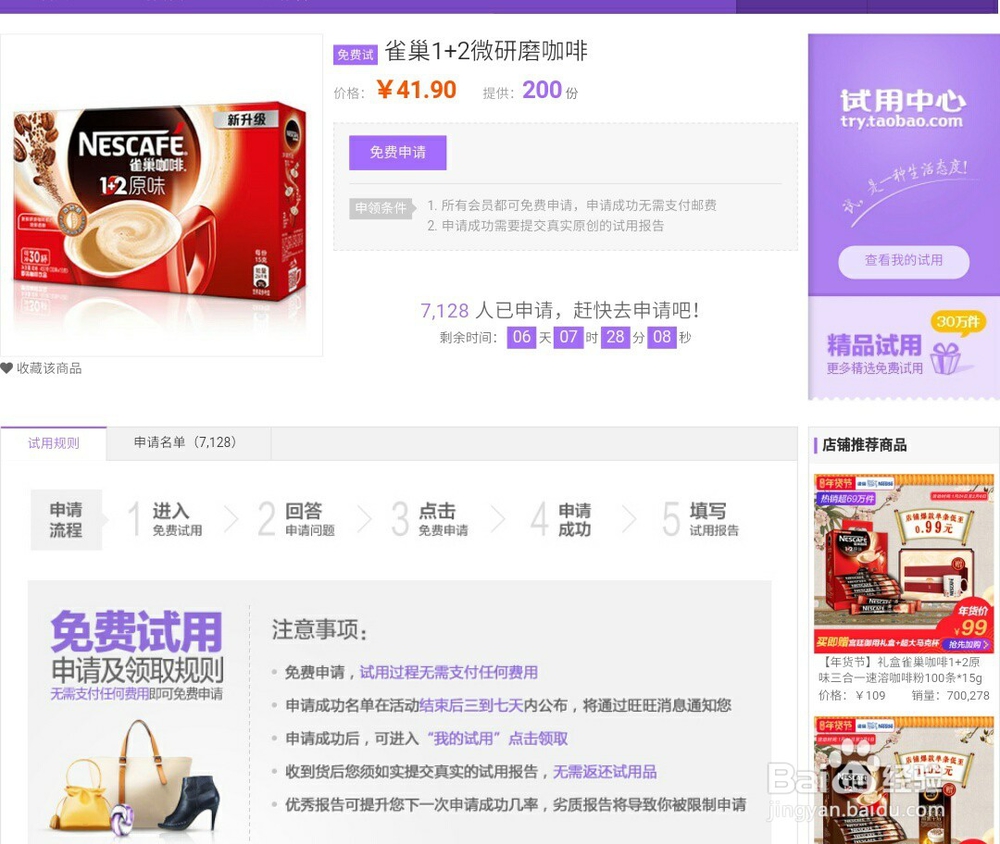Image resolution: width=1000 pixels, height=844 pixels.
Task: Click step 2 回答申请问题
Action: click(297, 519)
